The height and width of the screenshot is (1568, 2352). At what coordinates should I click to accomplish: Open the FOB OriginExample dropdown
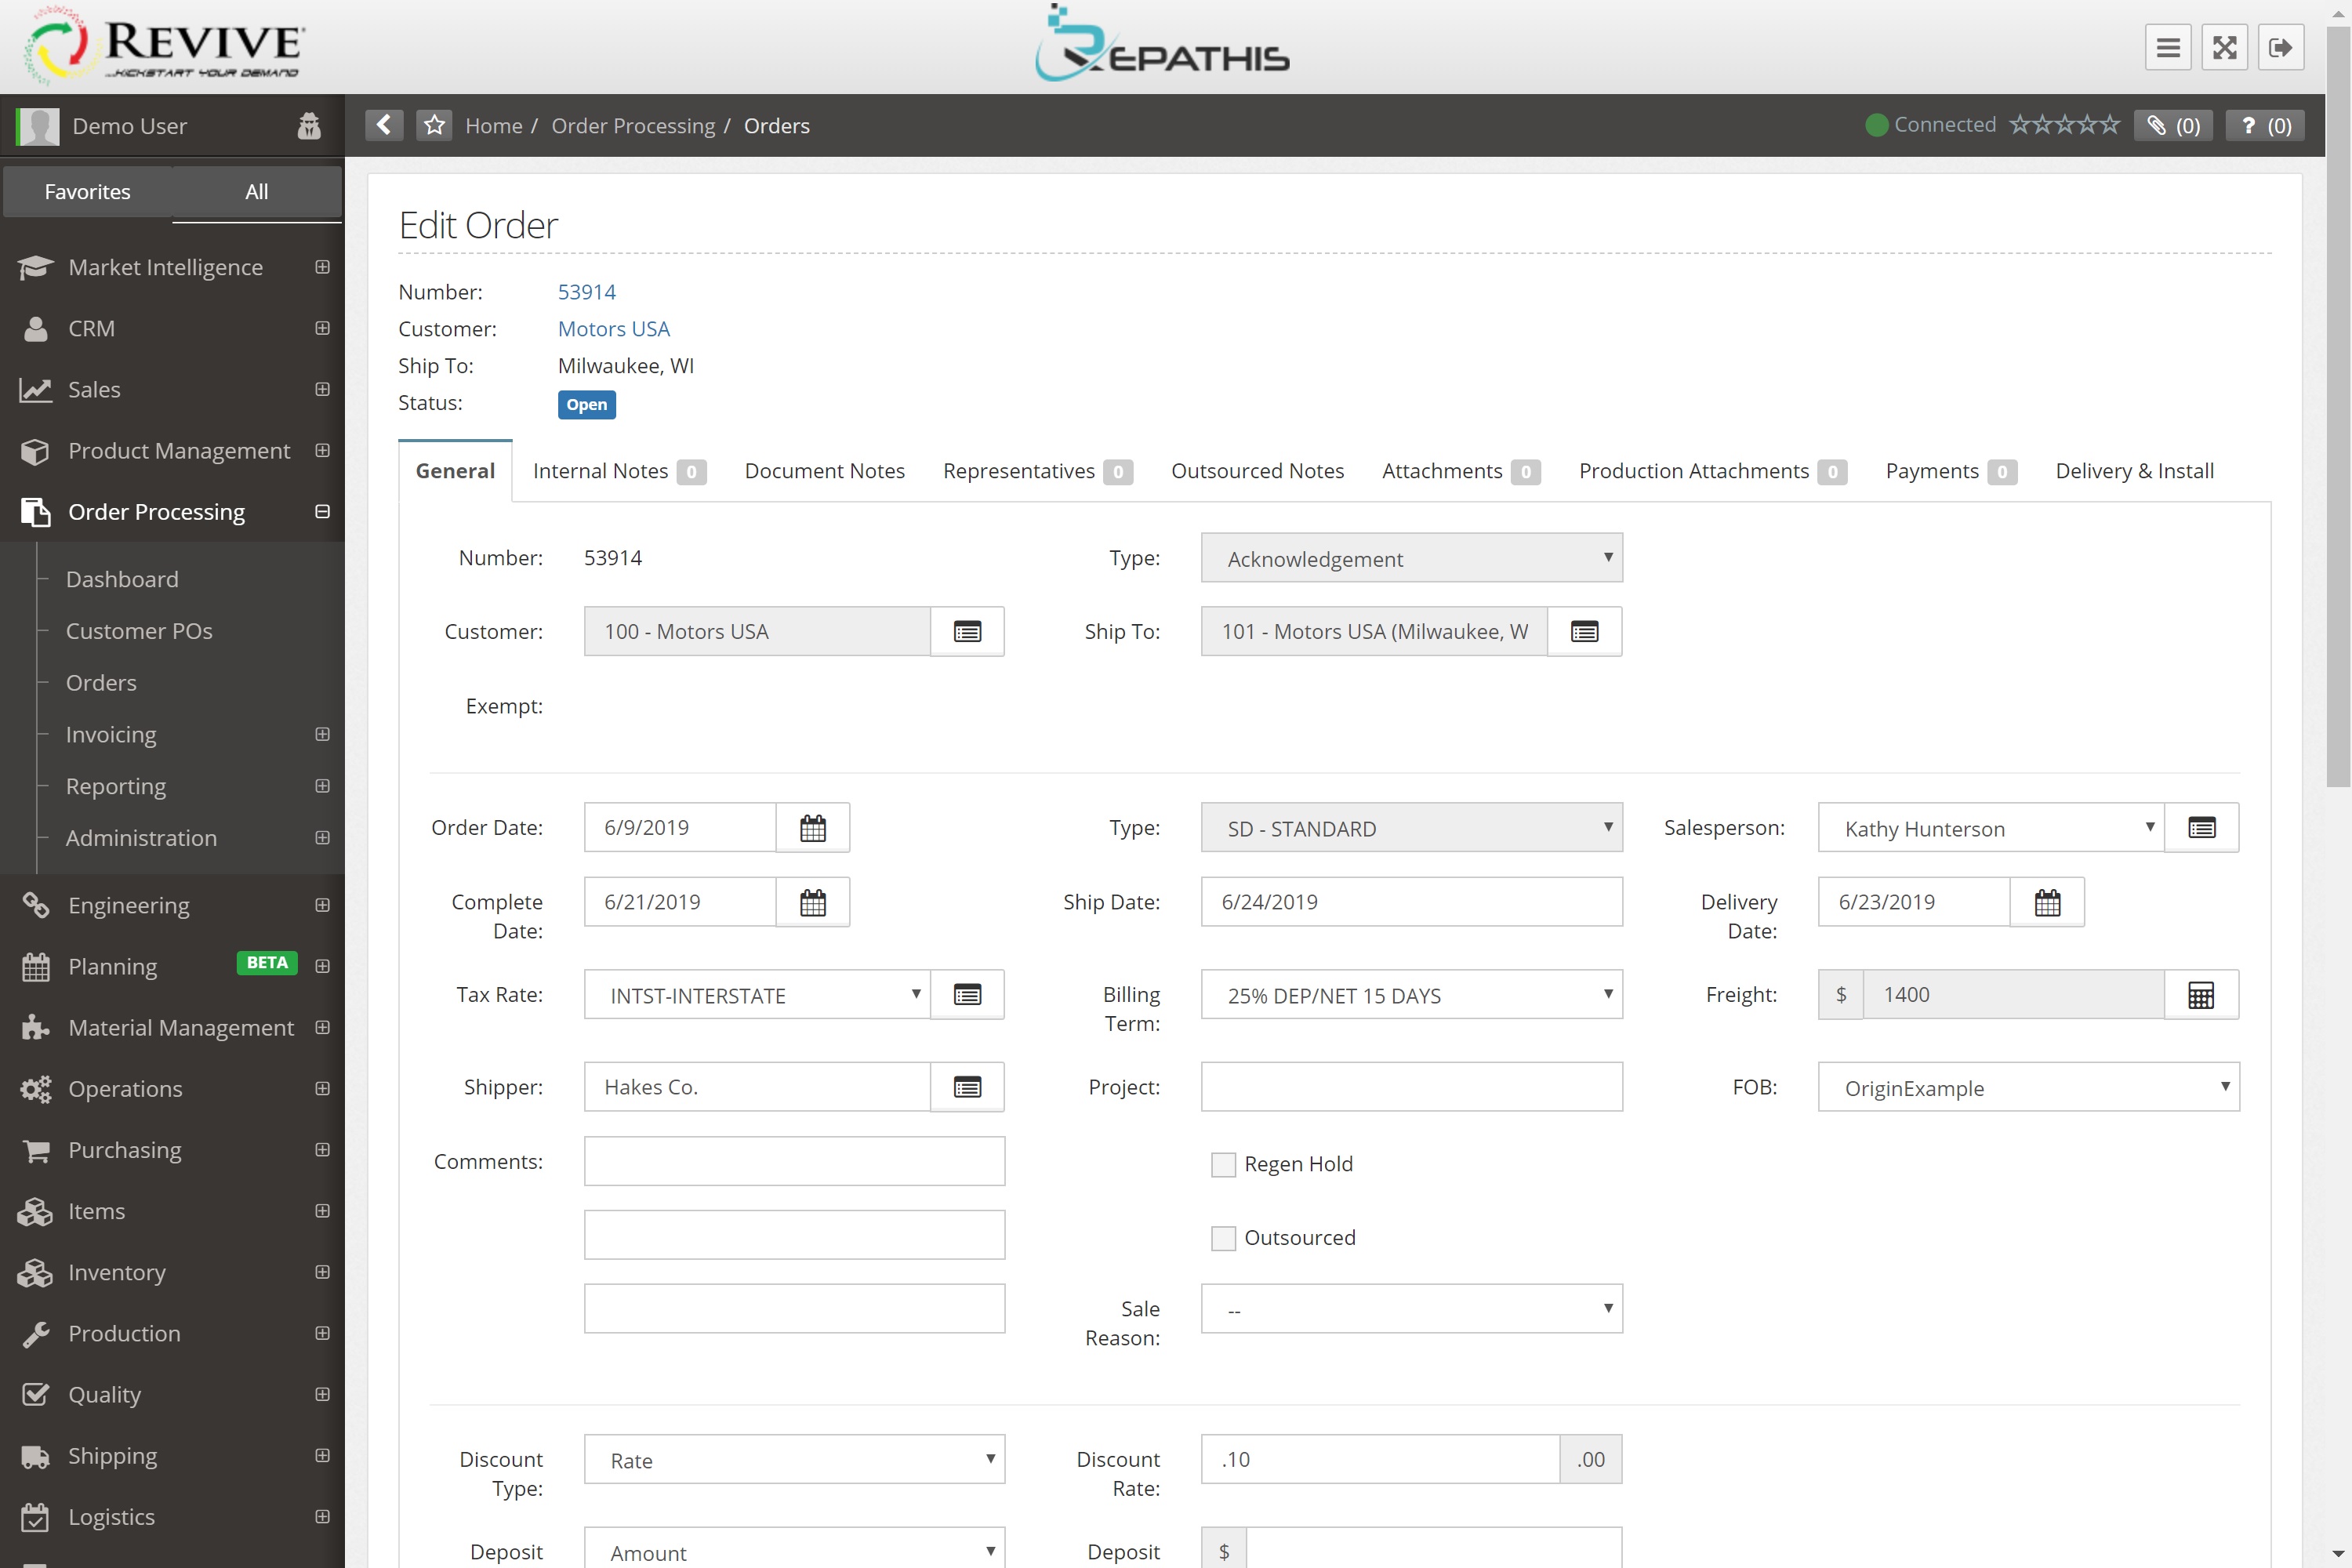click(x=2028, y=1087)
